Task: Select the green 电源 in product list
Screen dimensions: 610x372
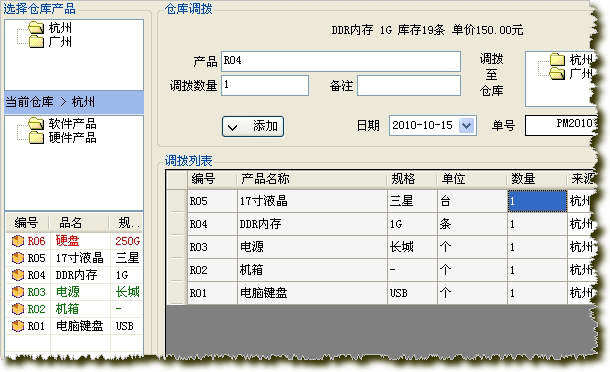Action: (x=67, y=292)
